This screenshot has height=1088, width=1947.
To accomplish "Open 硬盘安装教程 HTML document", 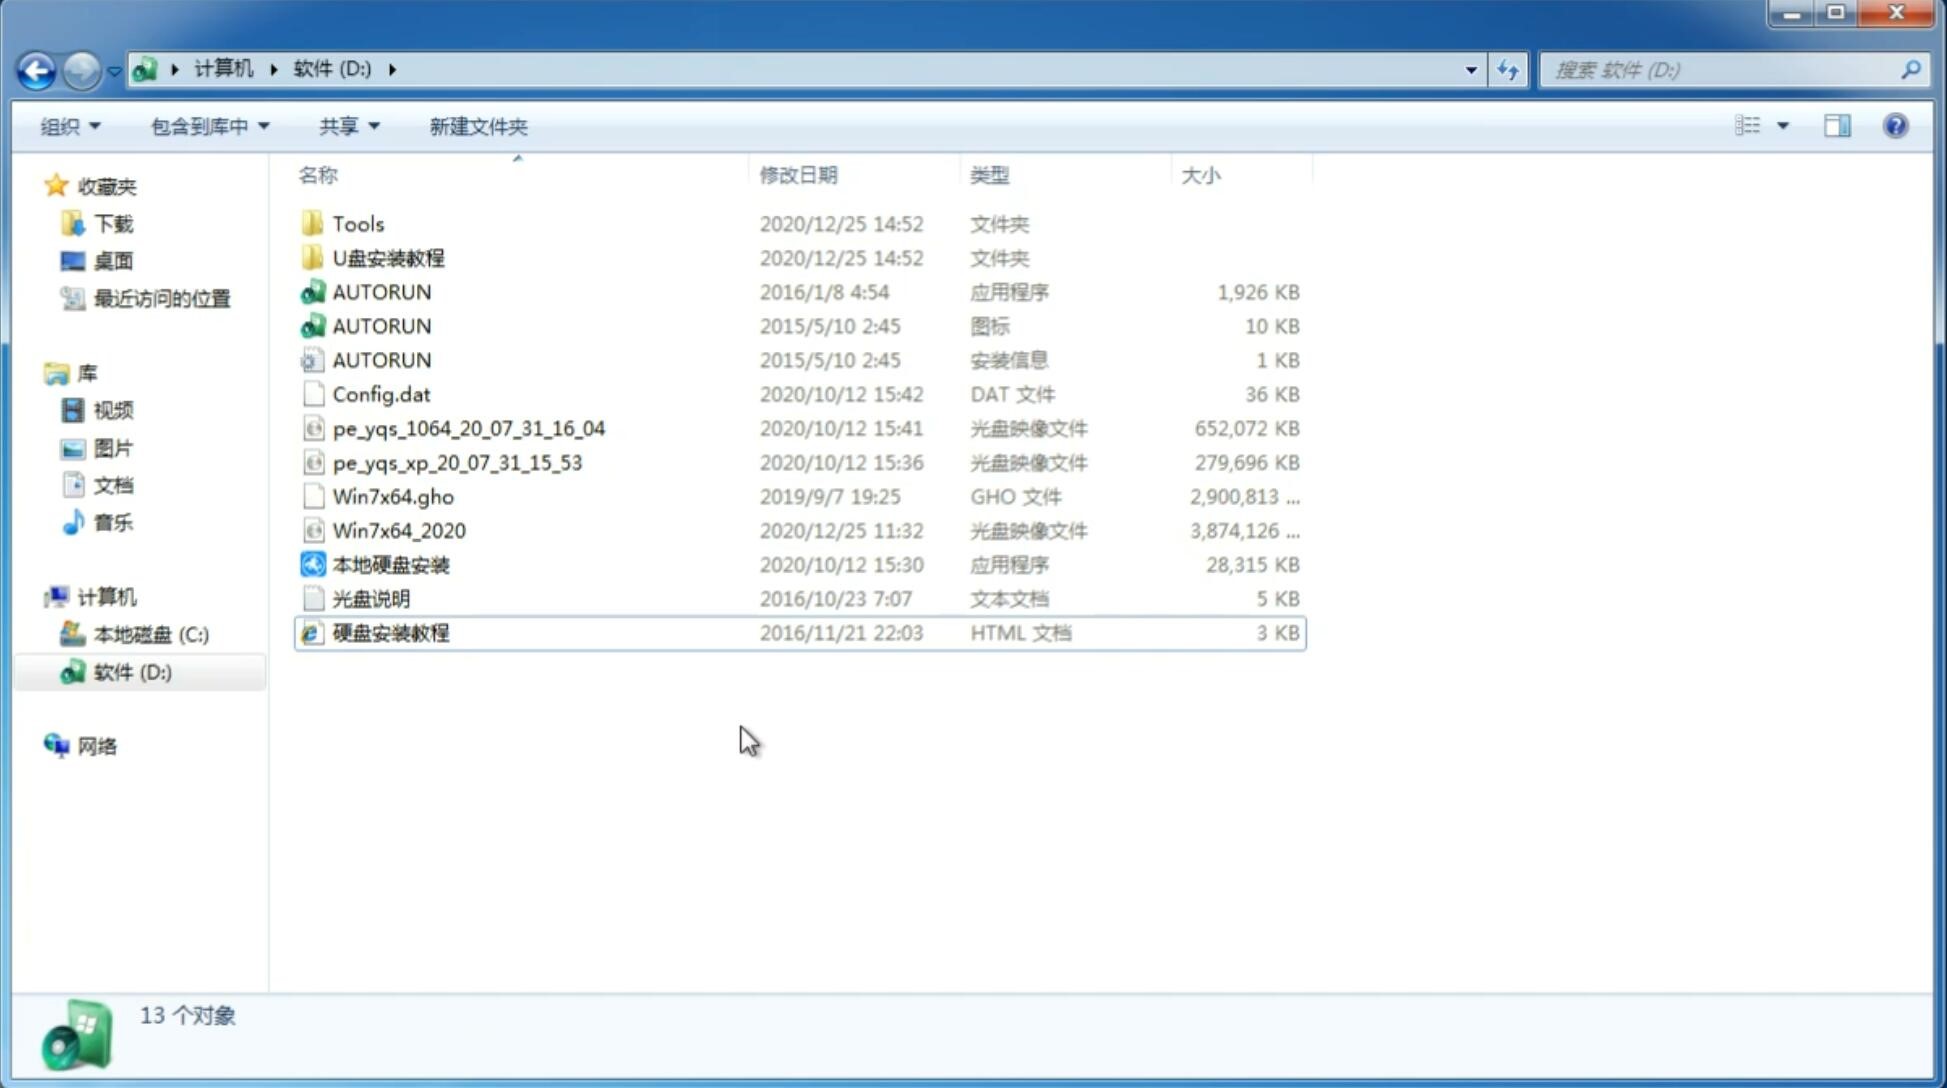I will tap(390, 632).
